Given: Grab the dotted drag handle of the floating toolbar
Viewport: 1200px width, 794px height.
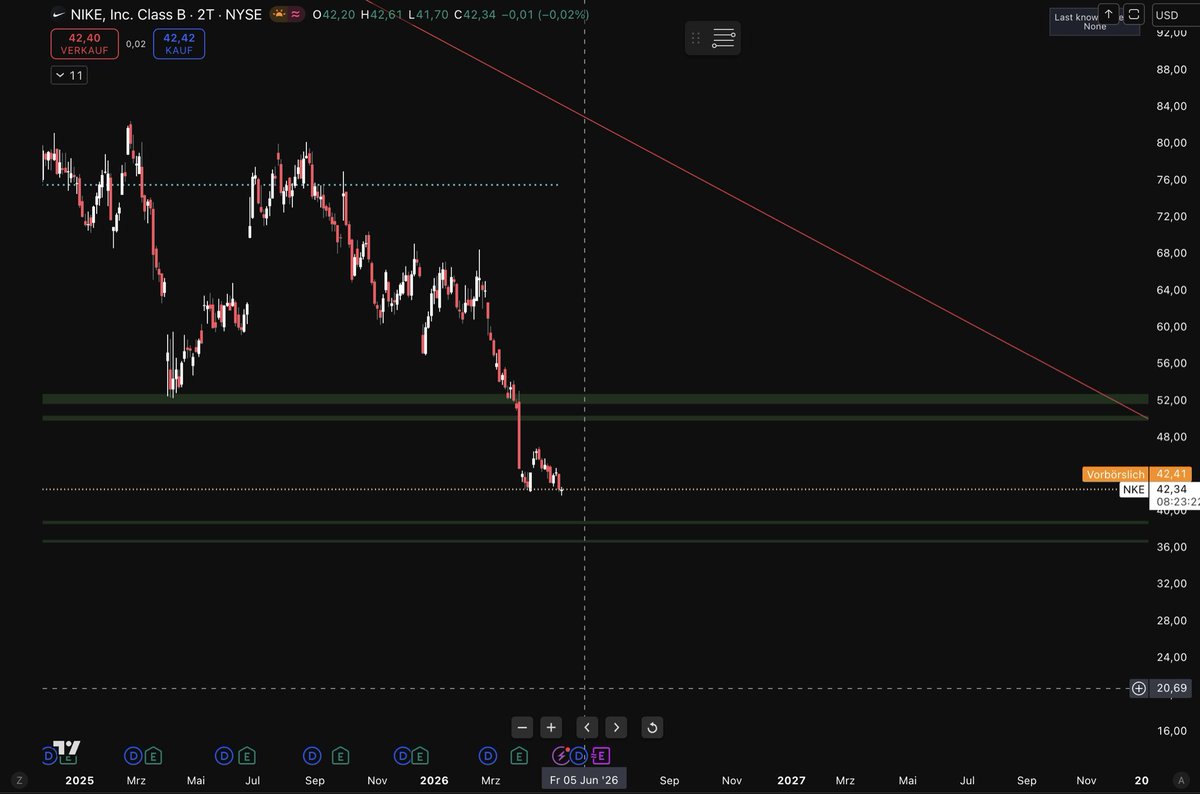Looking at the screenshot, I should pos(695,39).
